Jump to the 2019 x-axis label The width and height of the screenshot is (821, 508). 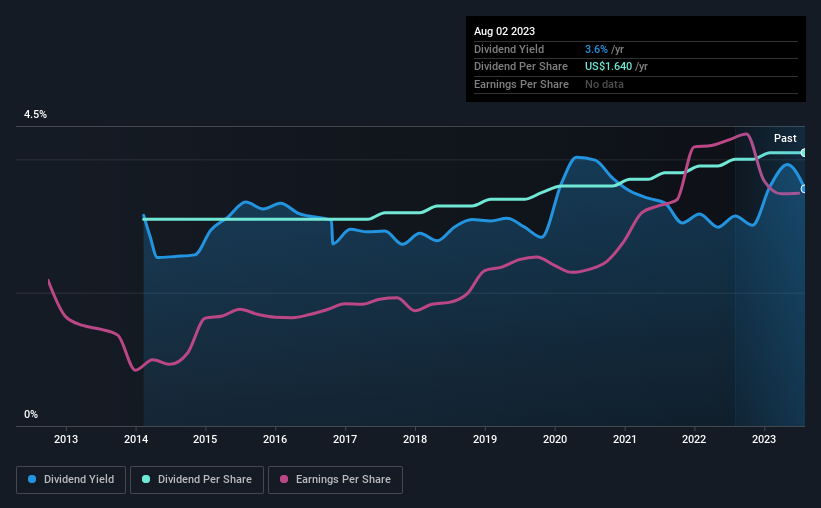pos(485,439)
